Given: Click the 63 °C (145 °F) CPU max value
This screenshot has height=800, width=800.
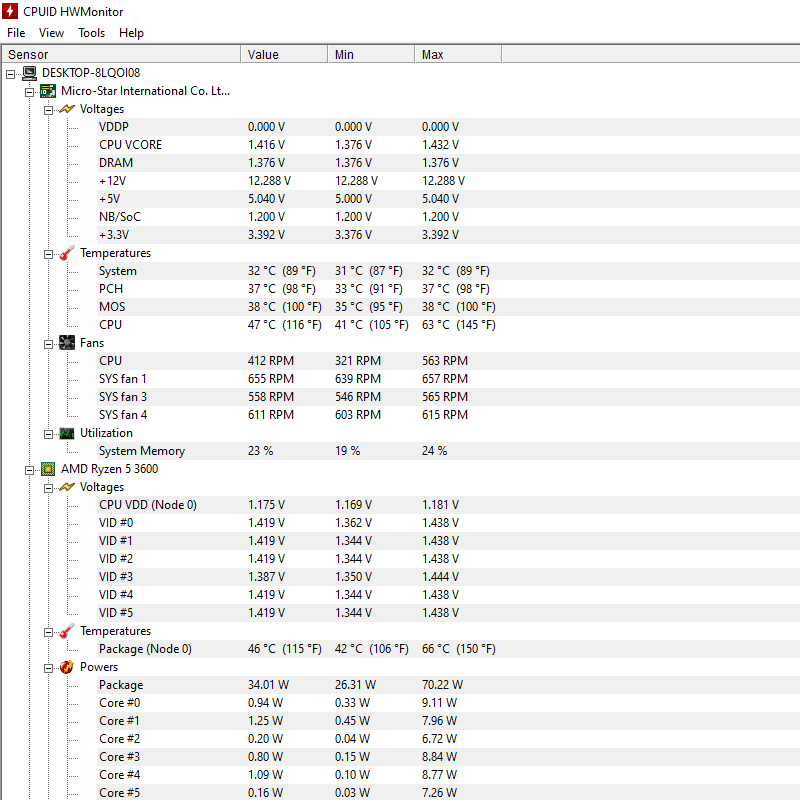Looking at the screenshot, I should click(458, 325).
